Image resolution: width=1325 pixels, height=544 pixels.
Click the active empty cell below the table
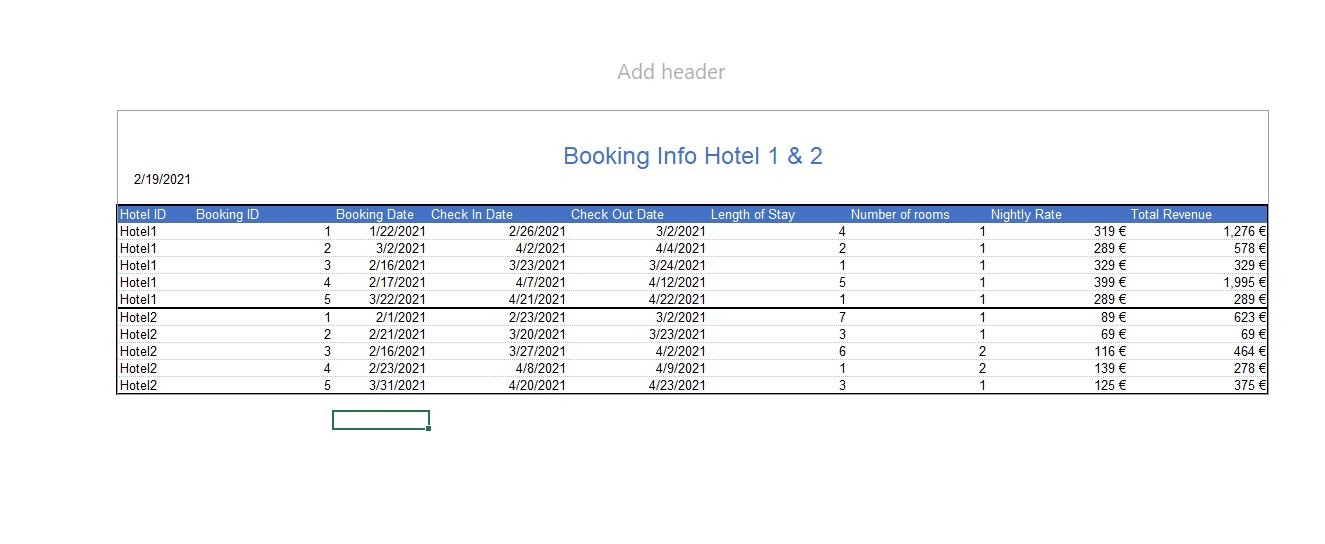click(x=381, y=420)
